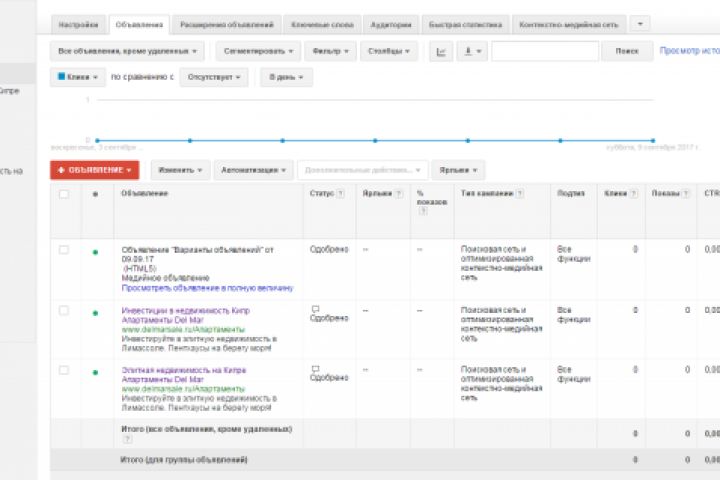Open the download report icon menu
This screenshot has width=720, height=480.
[472, 51]
